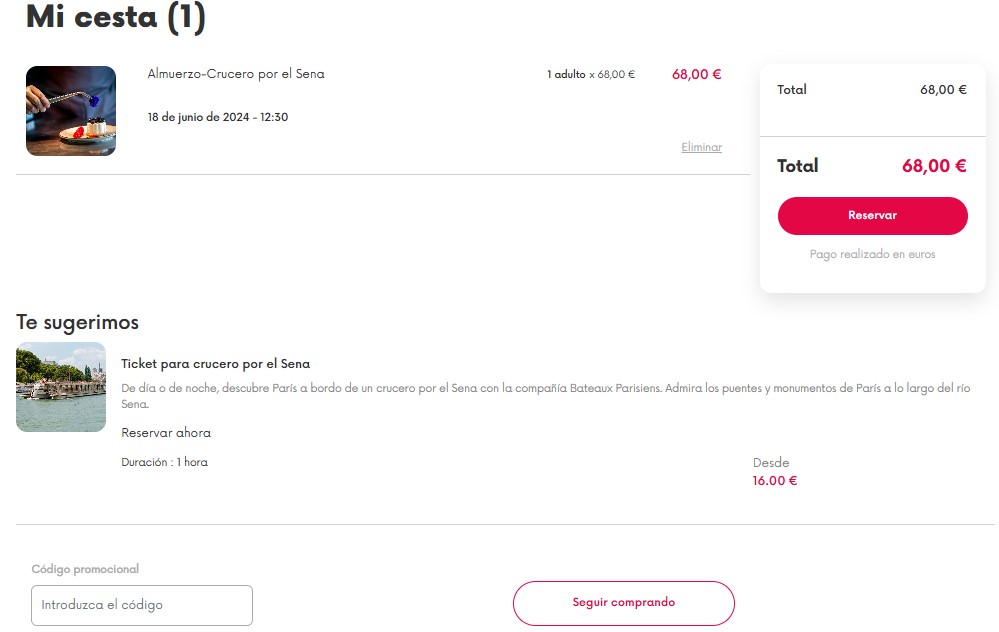Click the 1 adulto x 68,00 € quantity text

[x=590, y=75]
